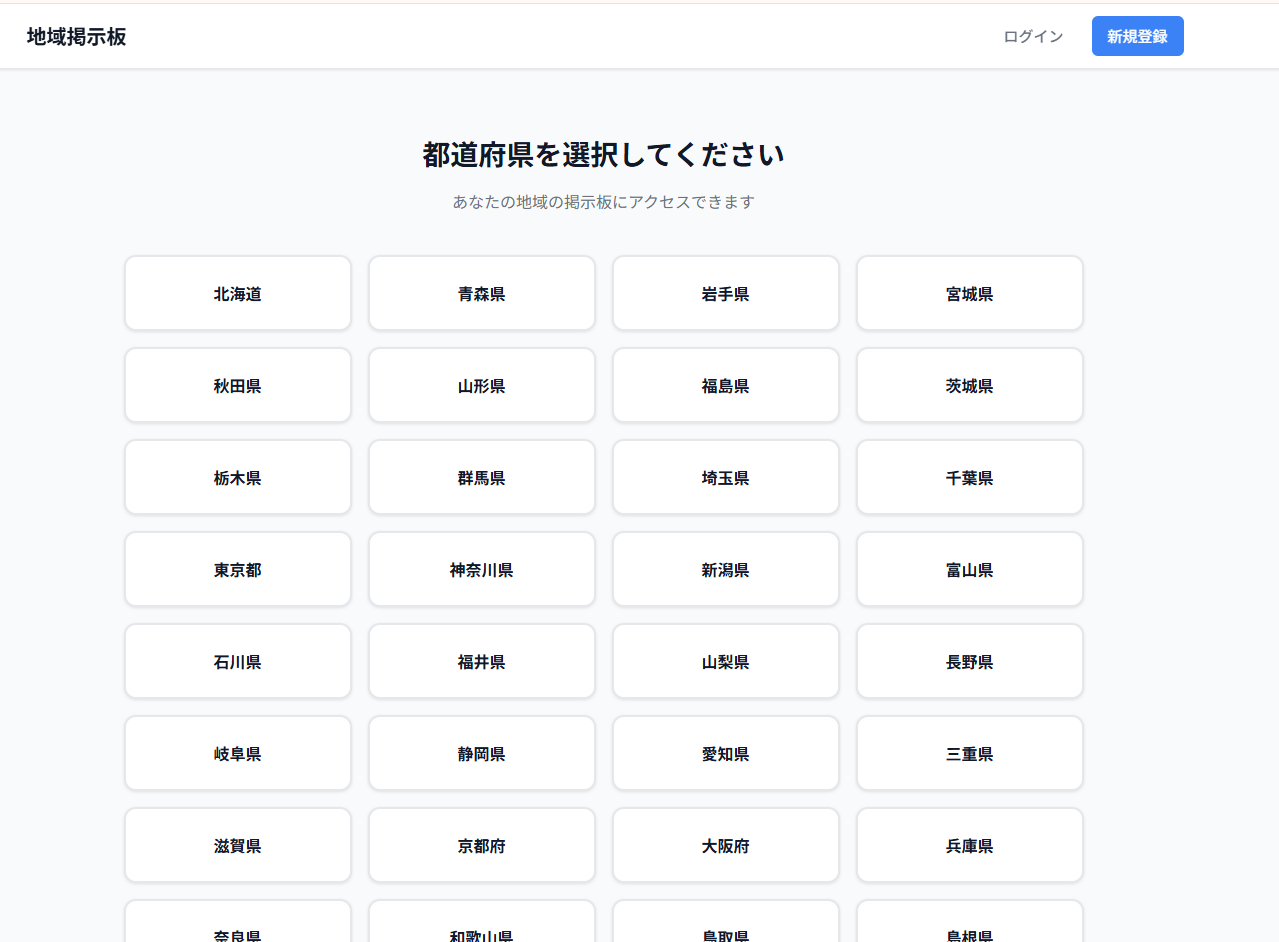
Task: Select the 北海道 prefecture
Action: click(x=237, y=293)
